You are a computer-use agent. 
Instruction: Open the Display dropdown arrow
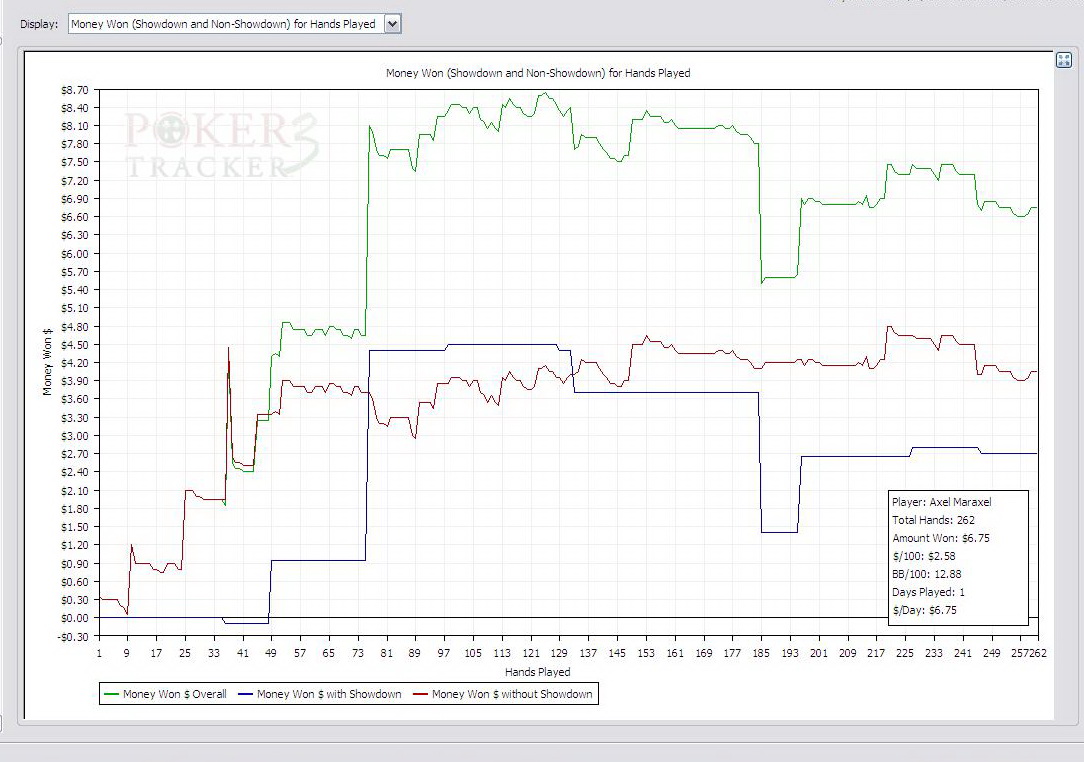click(x=392, y=24)
